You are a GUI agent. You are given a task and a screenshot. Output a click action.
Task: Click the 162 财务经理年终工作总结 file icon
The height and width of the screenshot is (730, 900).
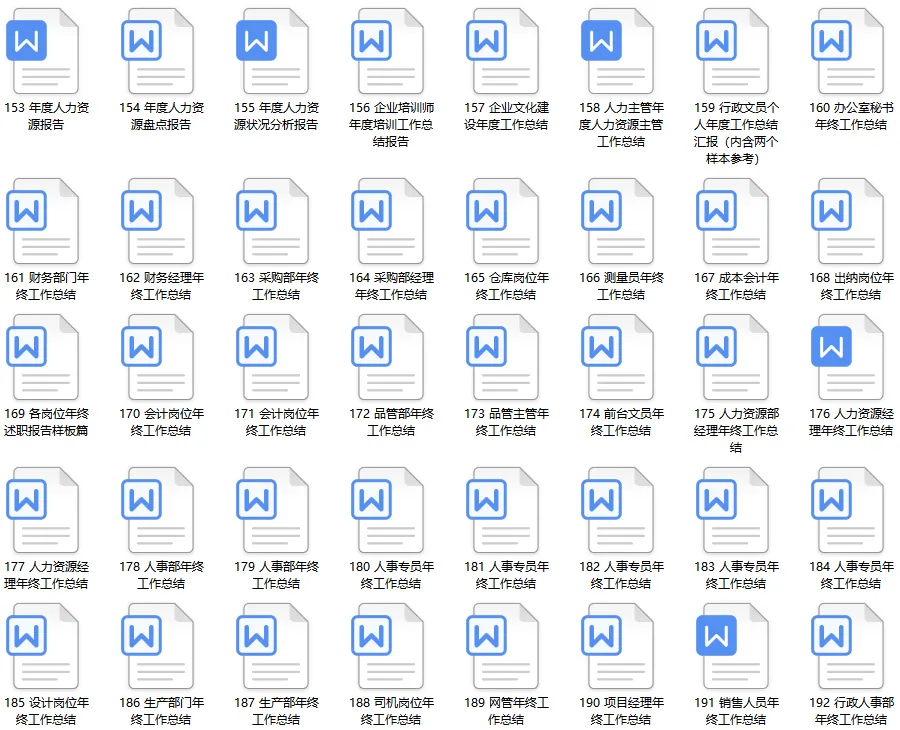pyautogui.click(x=157, y=221)
